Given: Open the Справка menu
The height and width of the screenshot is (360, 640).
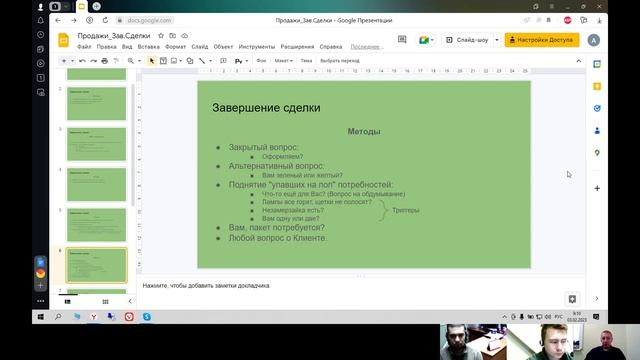Looking at the screenshot, I should click(331, 47).
